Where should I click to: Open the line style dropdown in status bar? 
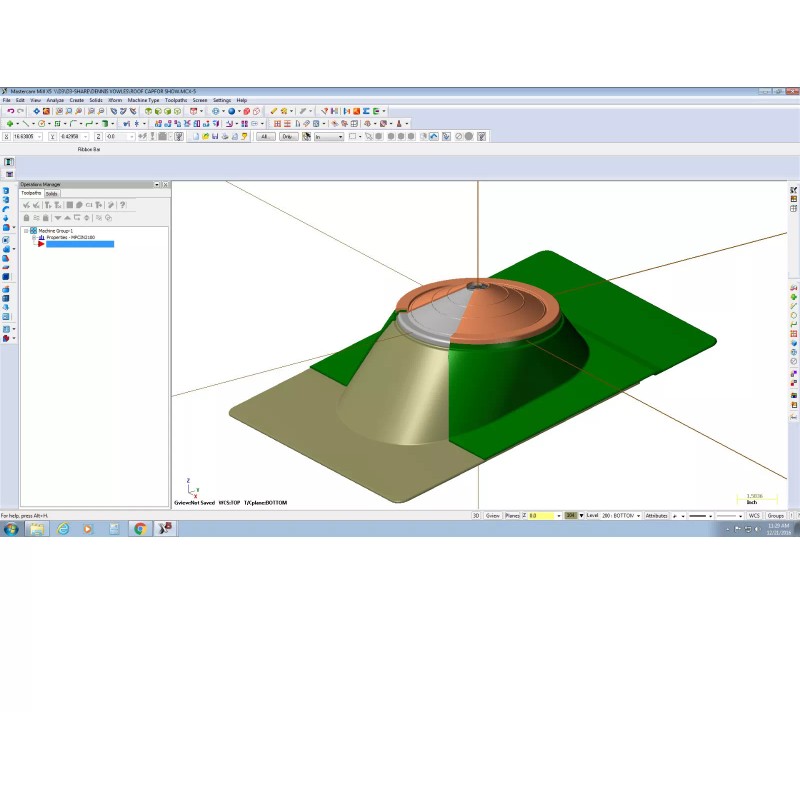click(710, 516)
